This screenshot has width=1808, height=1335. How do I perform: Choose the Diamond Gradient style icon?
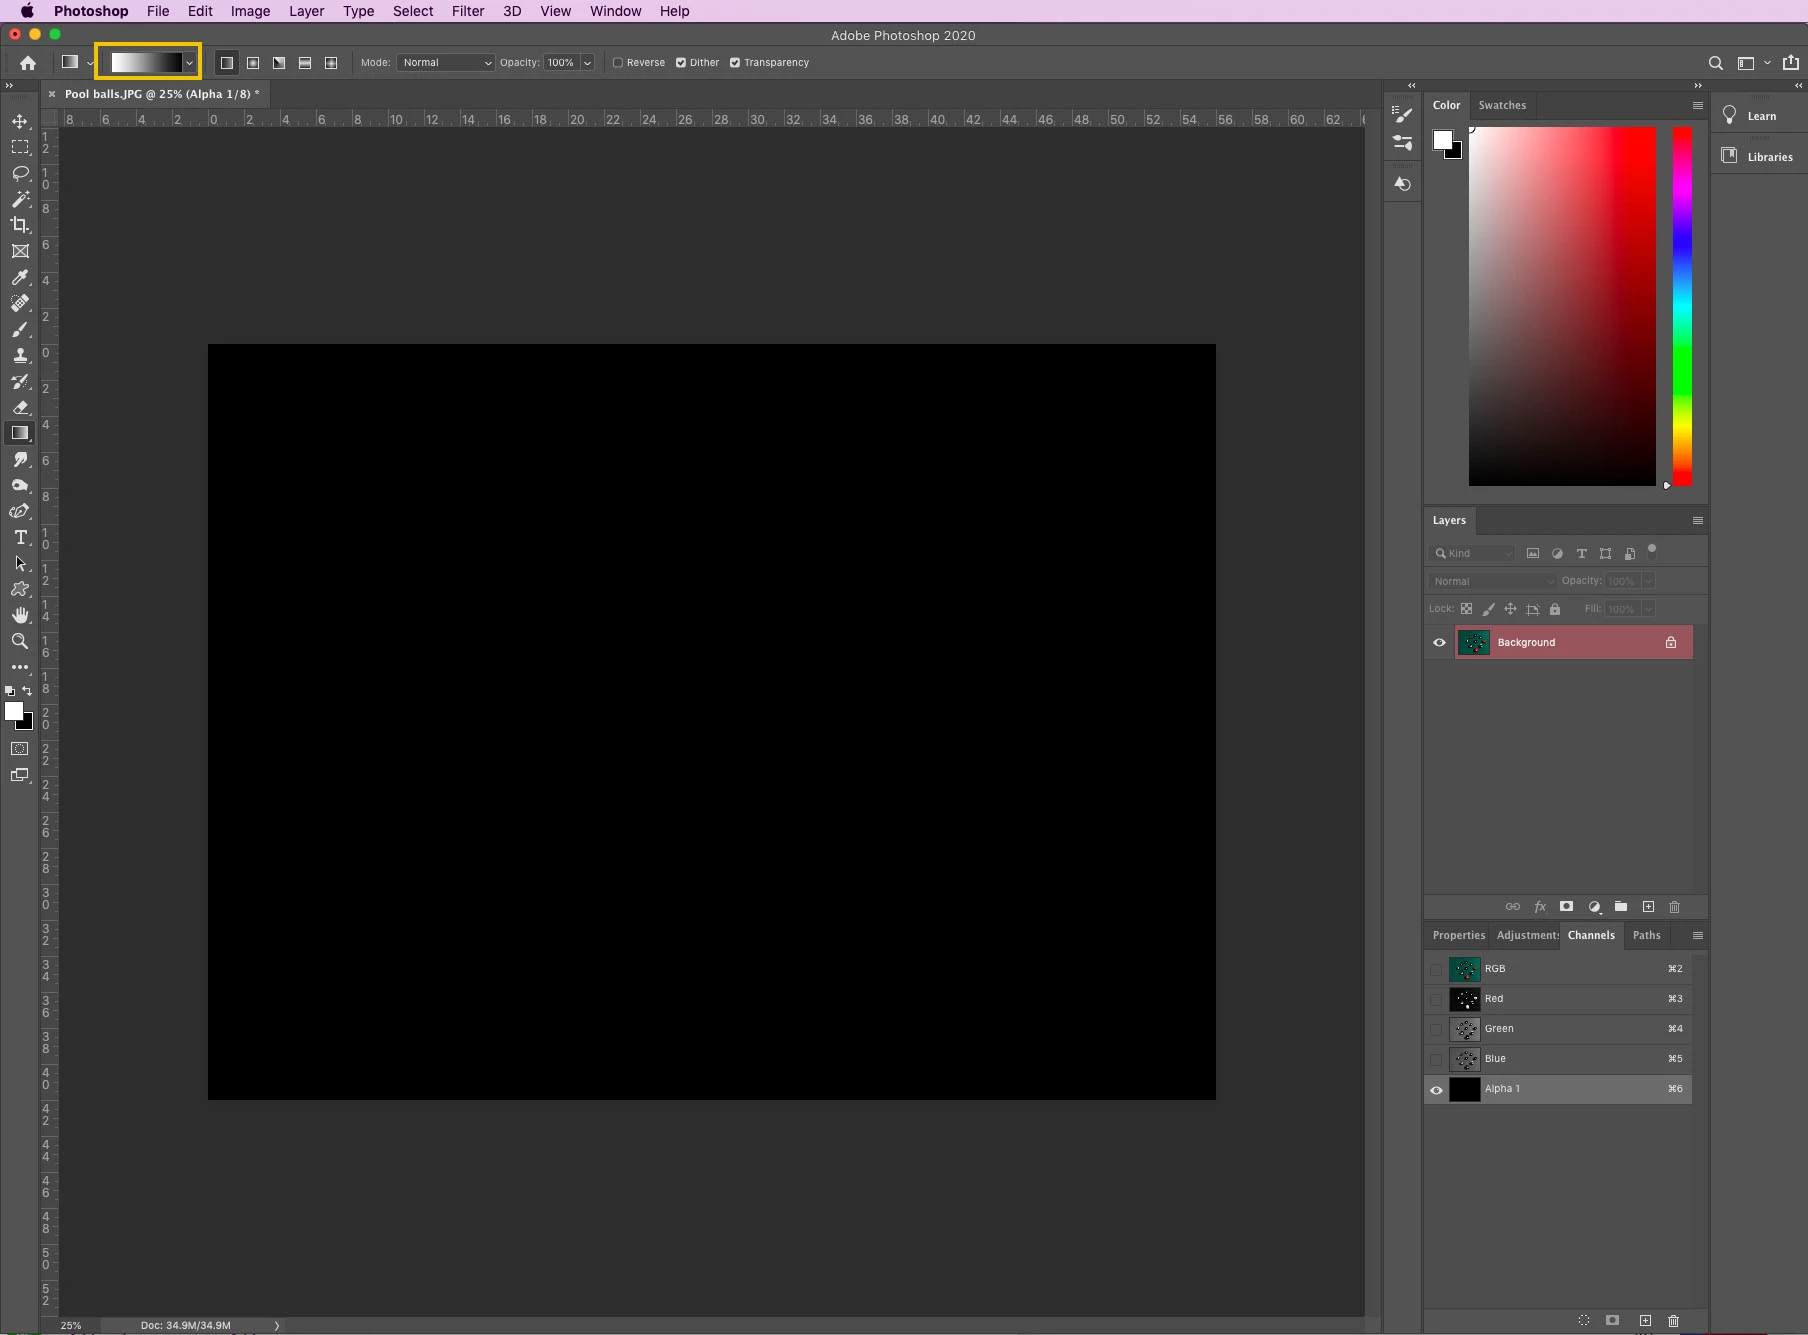[331, 63]
